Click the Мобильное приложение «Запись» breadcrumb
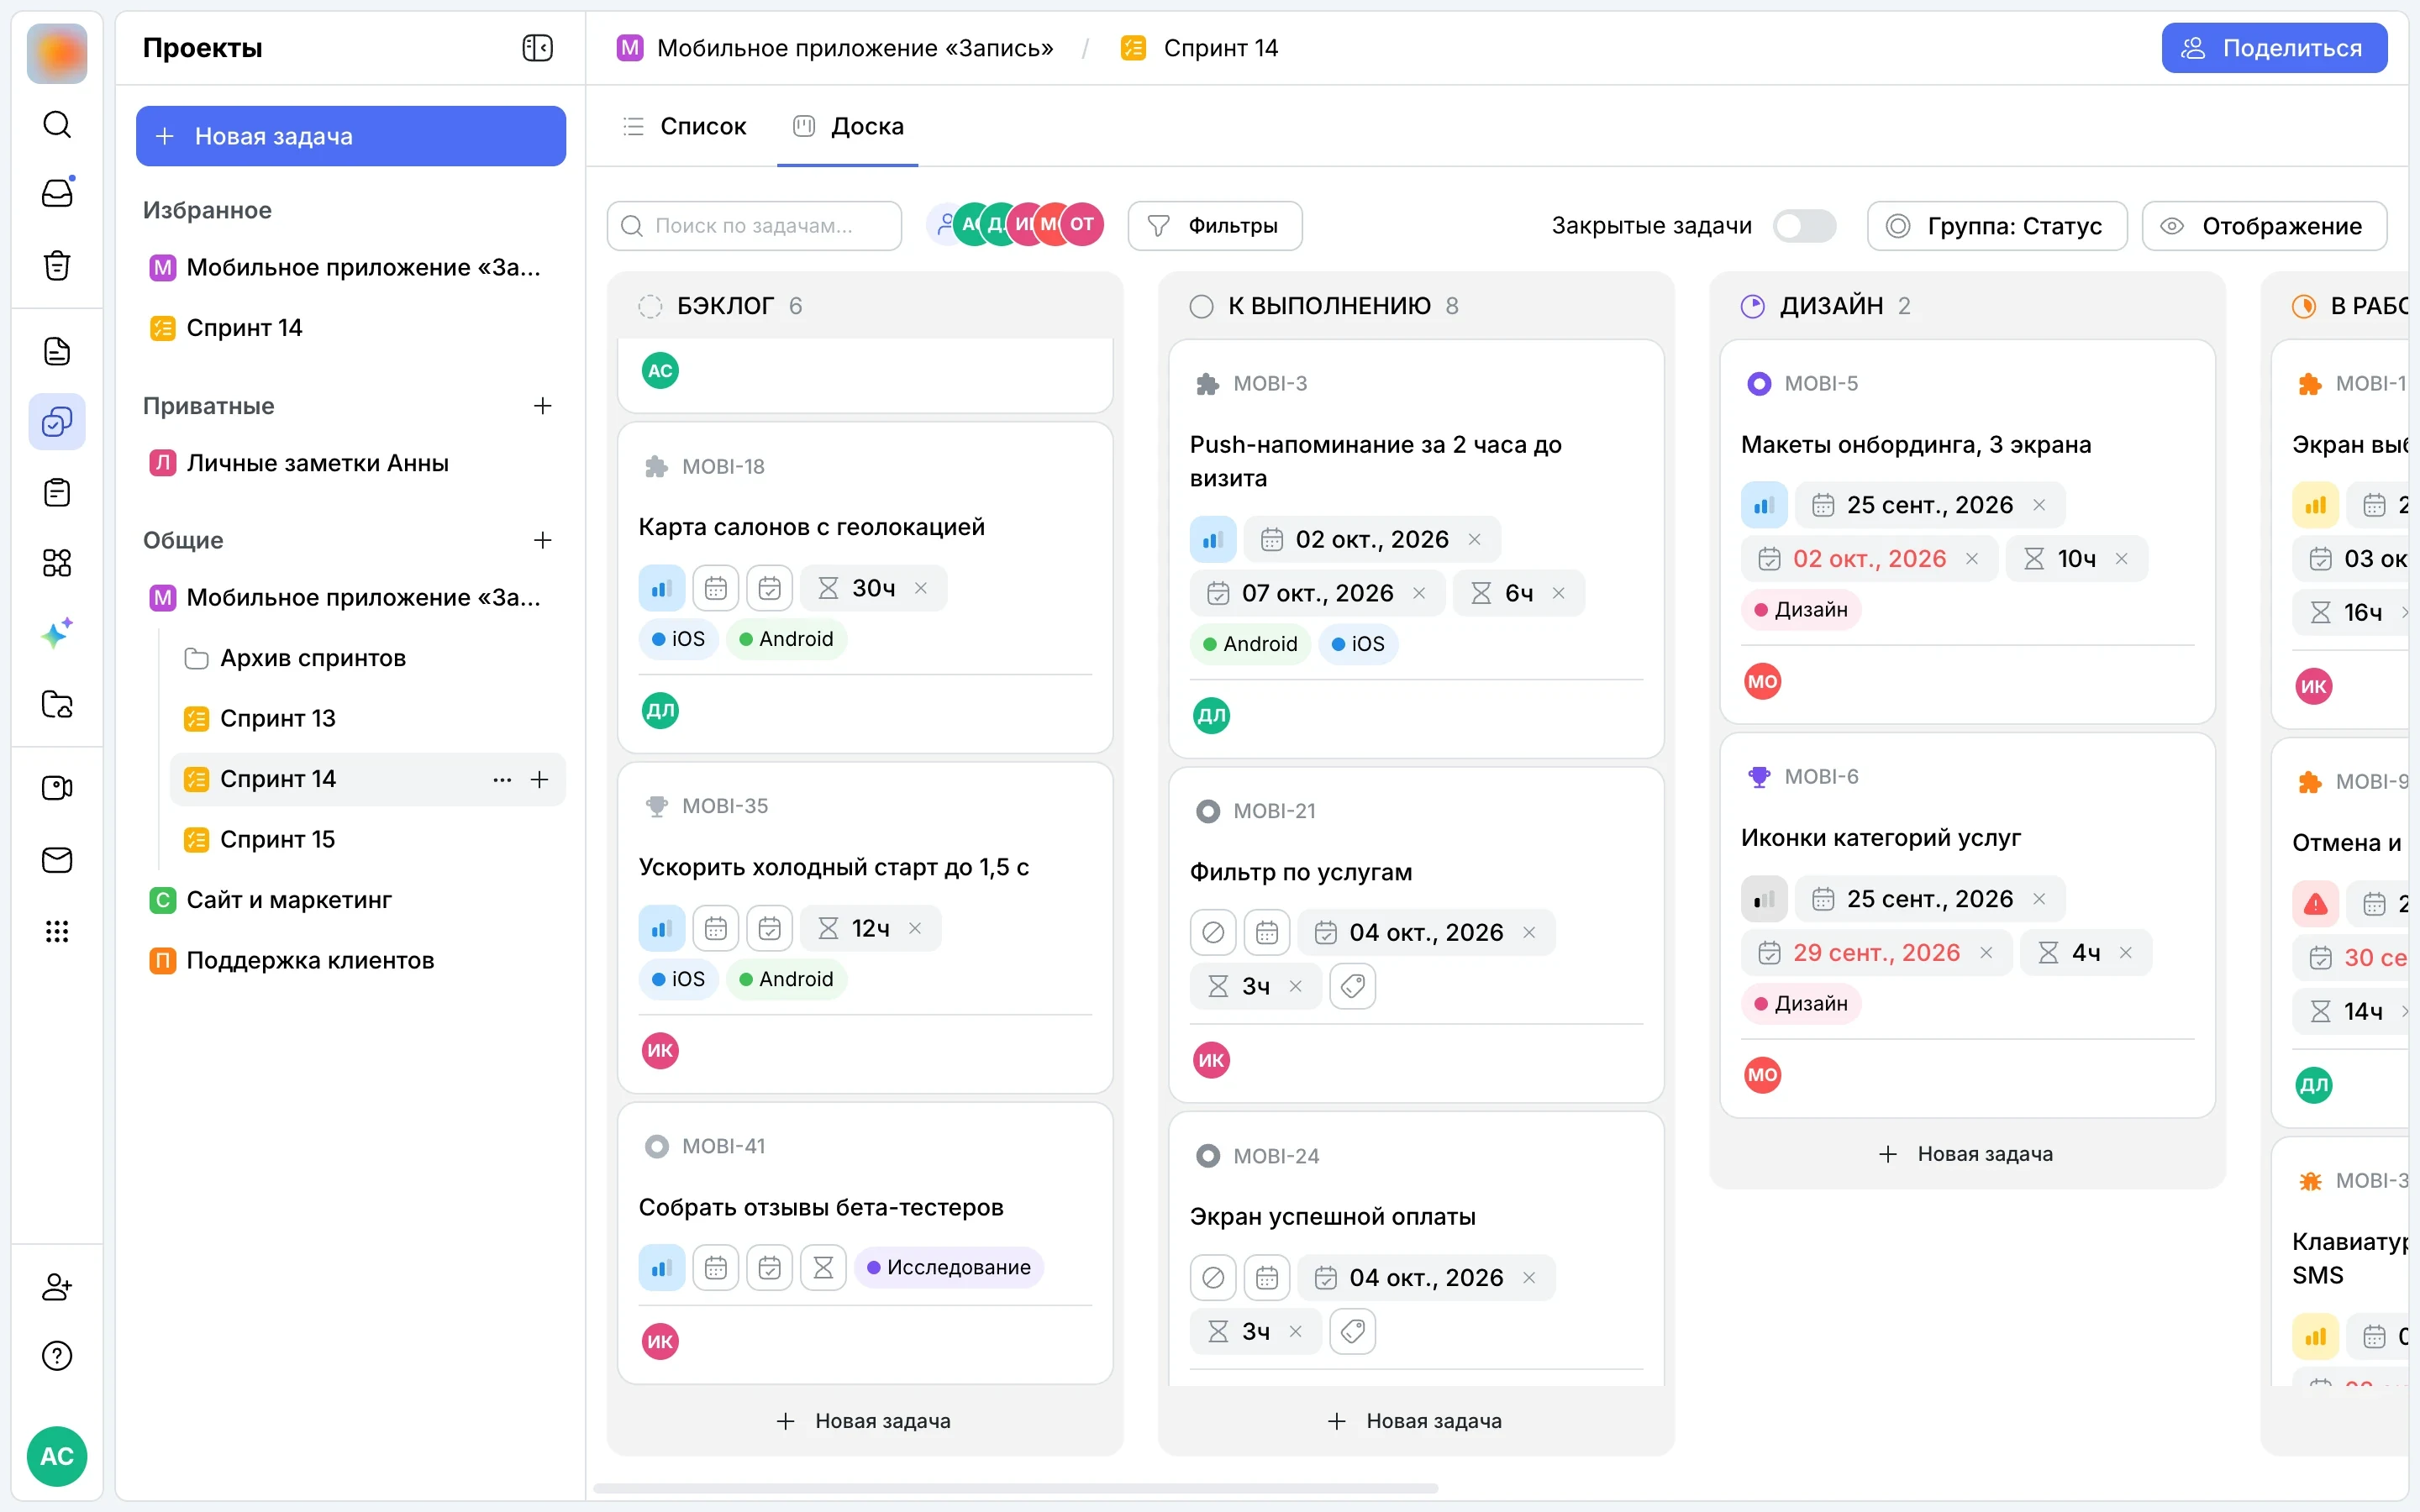Viewport: 2420px width, 1512px height. [835, 48]
